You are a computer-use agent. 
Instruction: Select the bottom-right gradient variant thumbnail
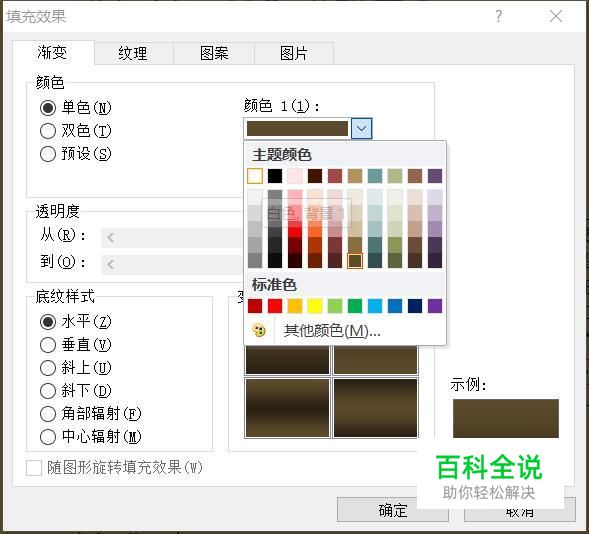[x=375, y=408]
